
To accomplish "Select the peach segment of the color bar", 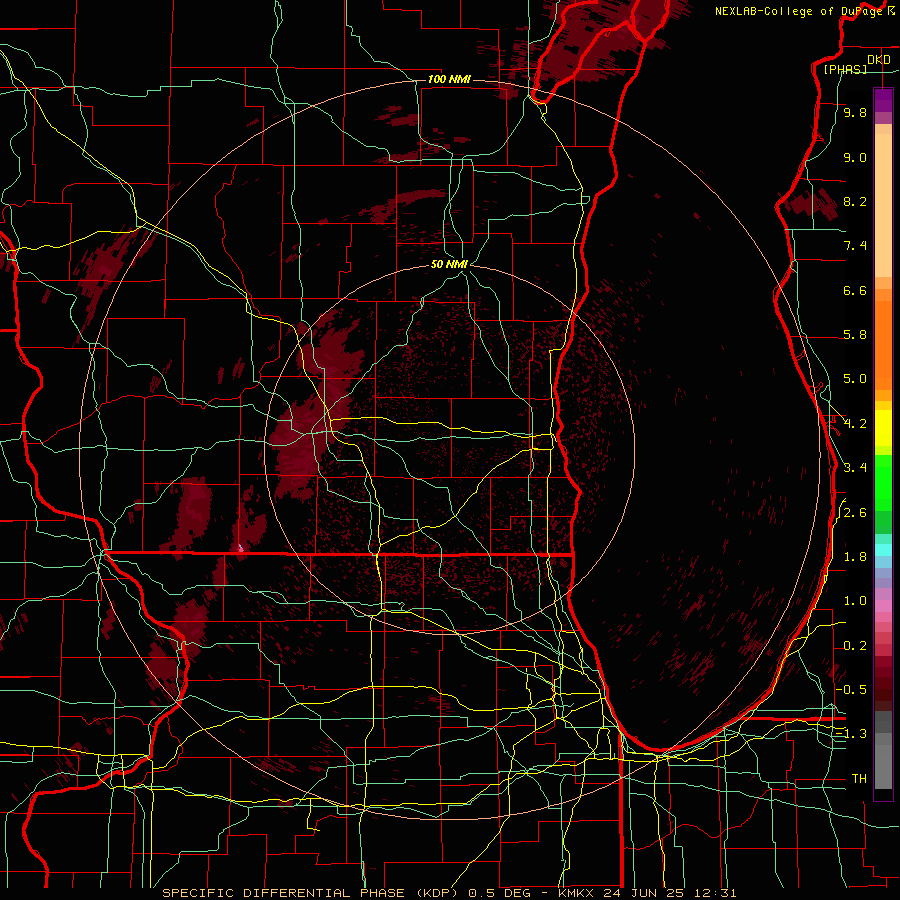I will pos(883,201).
